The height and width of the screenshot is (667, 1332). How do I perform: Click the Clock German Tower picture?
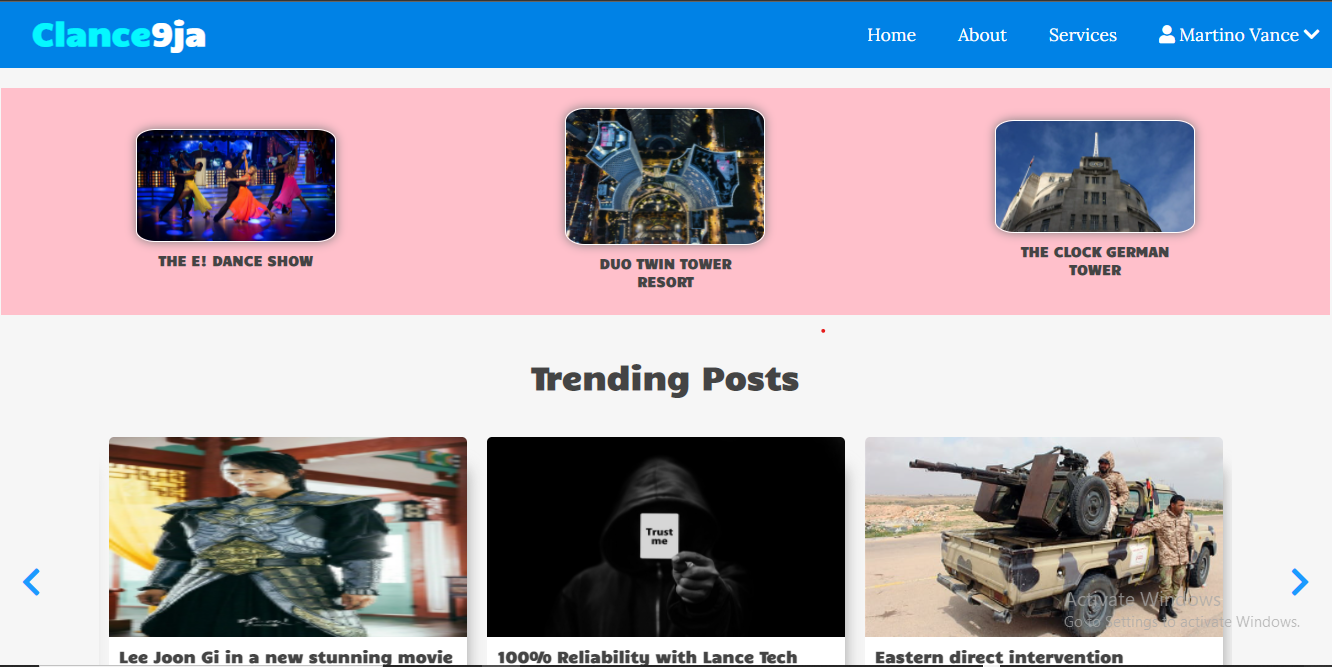click(1094, 176)
